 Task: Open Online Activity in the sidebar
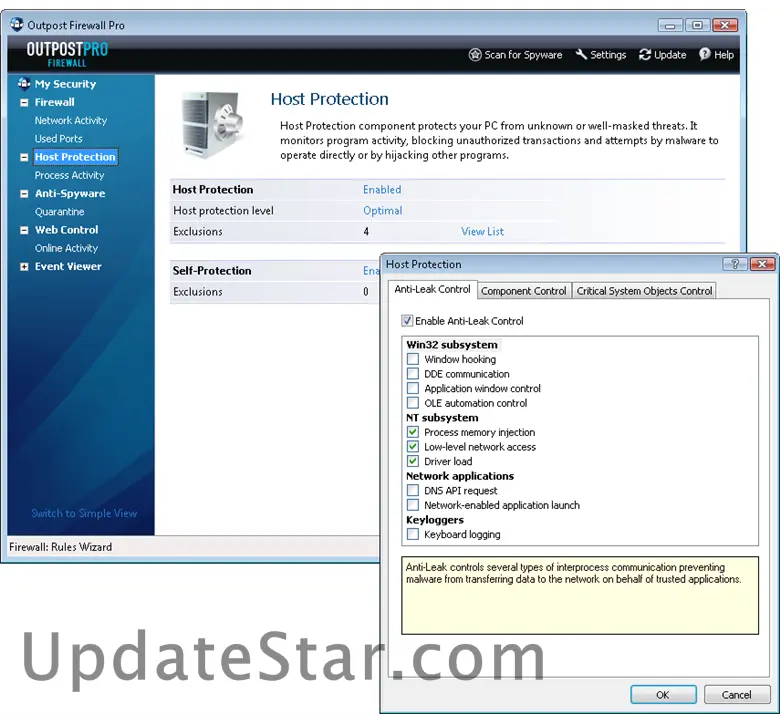(66, 248)
